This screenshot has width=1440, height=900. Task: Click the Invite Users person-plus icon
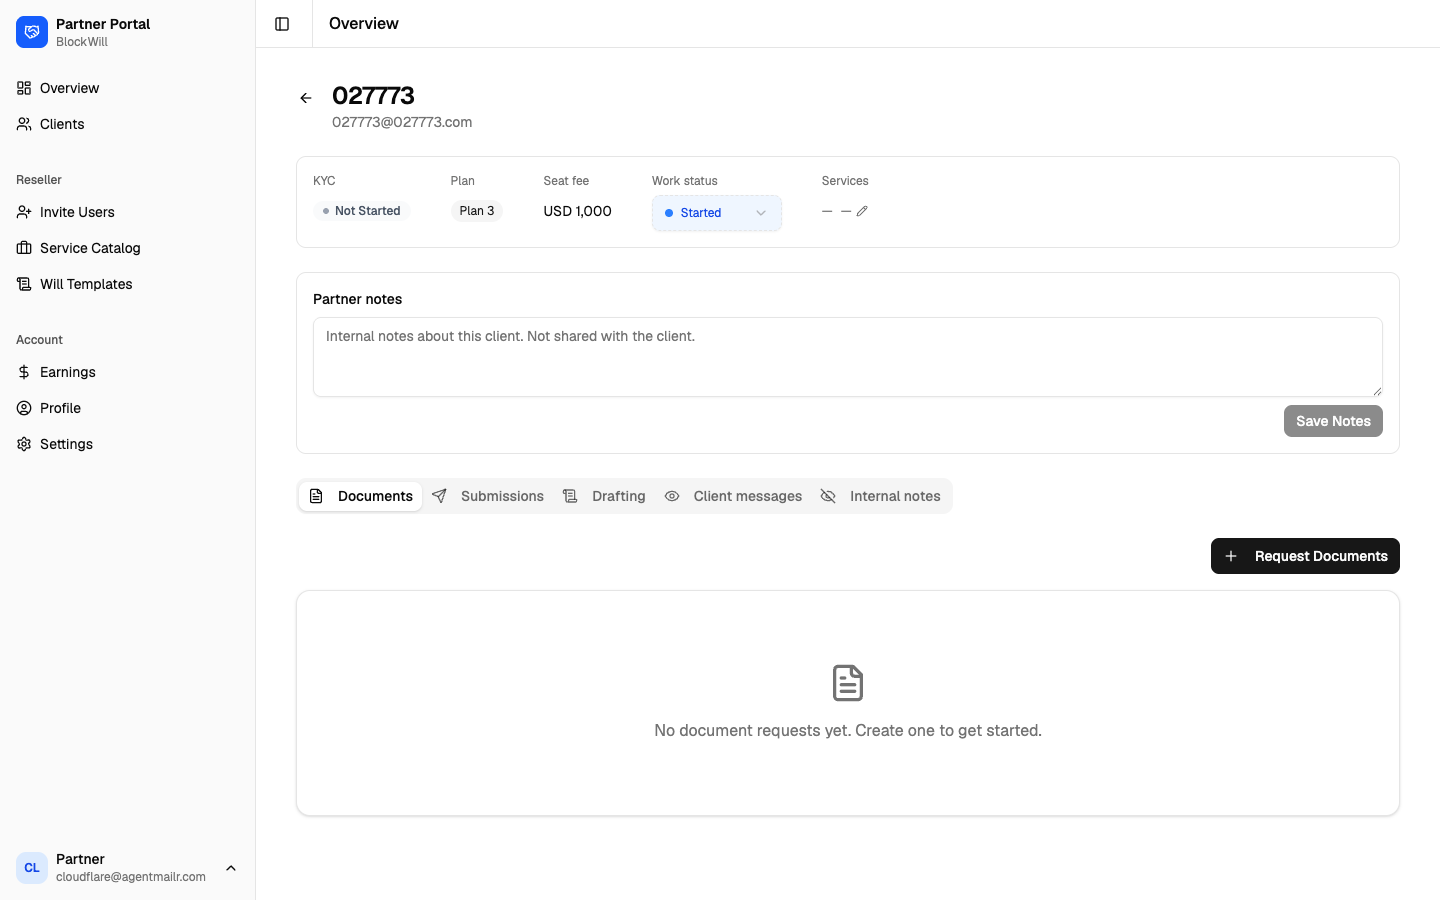24,212
